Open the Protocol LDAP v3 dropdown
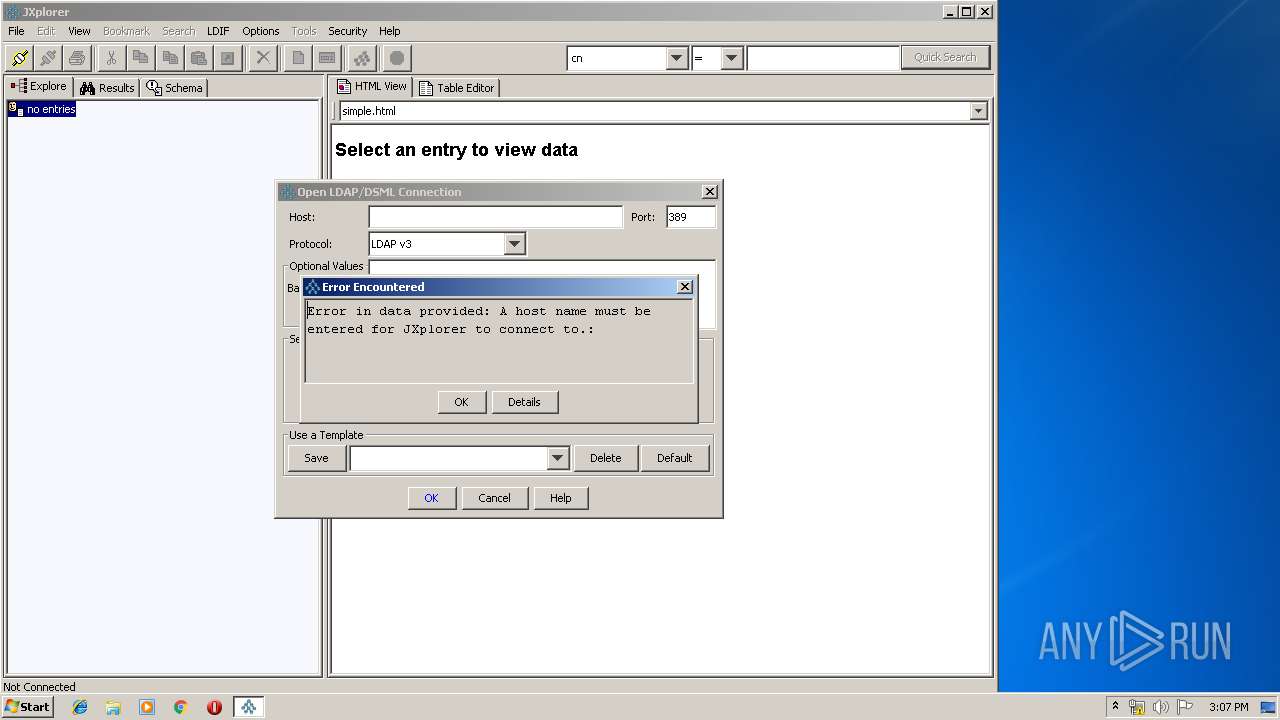Viewport: 1280px width, 720px height. 514,244
